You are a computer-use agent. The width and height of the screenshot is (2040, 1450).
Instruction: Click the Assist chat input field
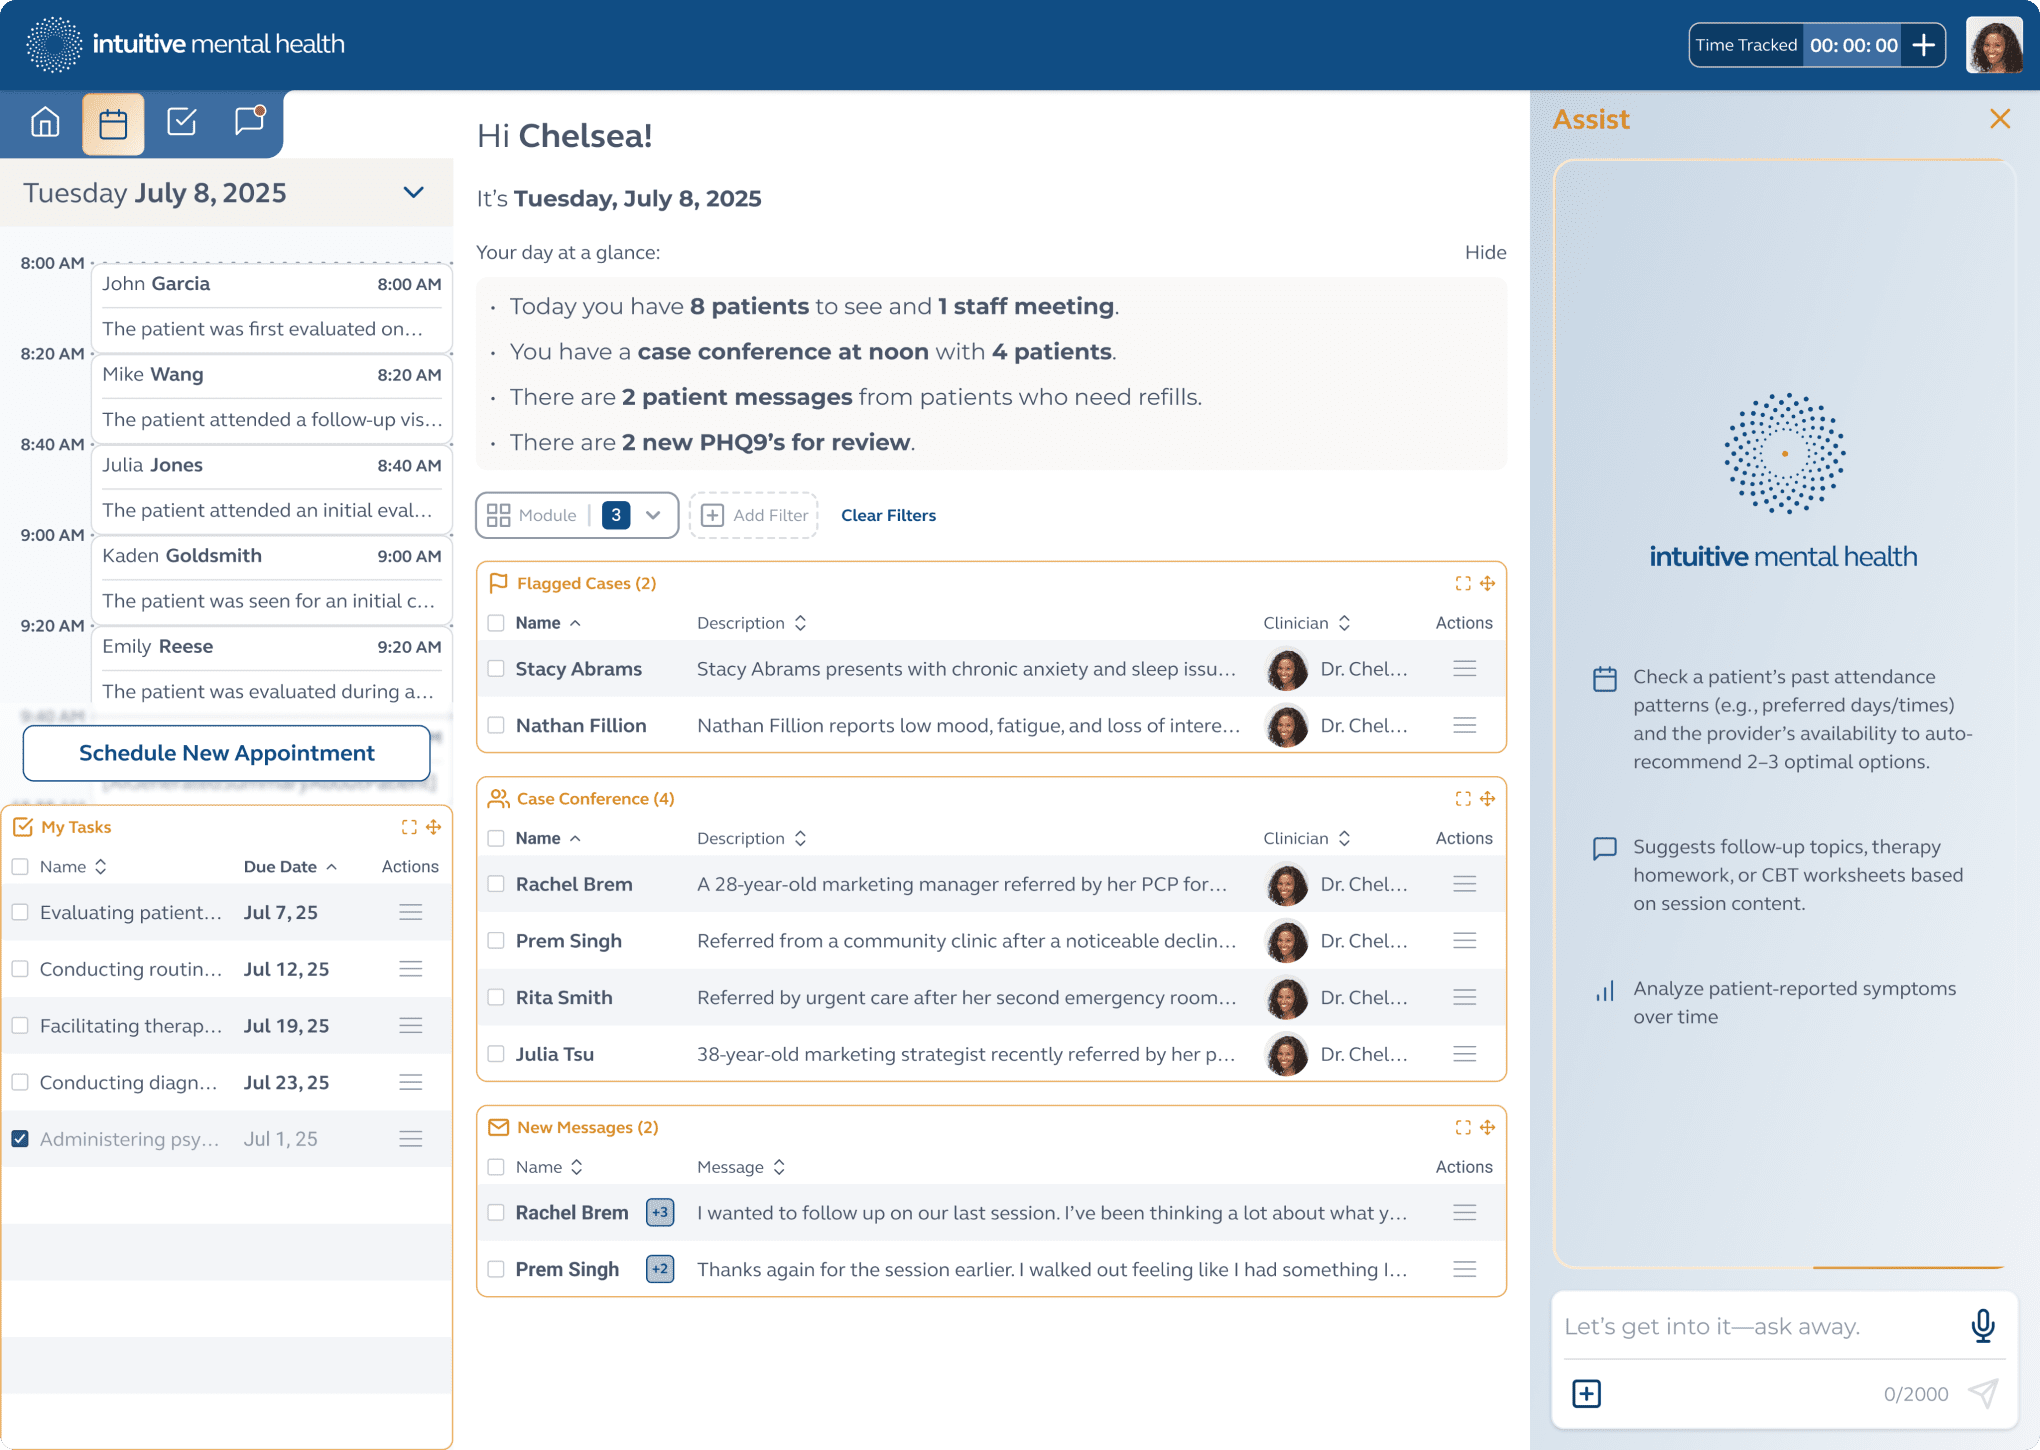point(1750,1326)
